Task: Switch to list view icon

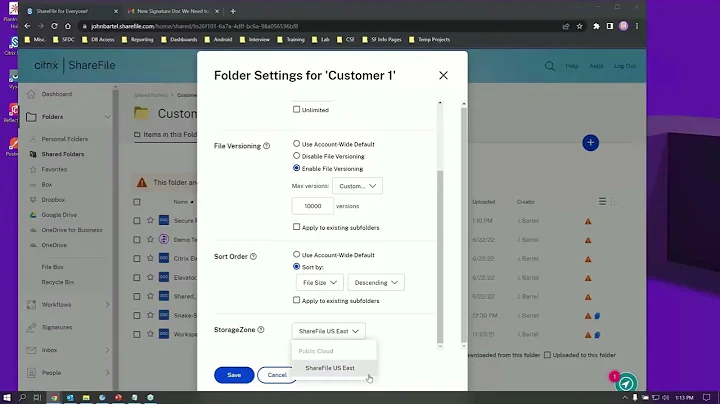Action: 602,202
